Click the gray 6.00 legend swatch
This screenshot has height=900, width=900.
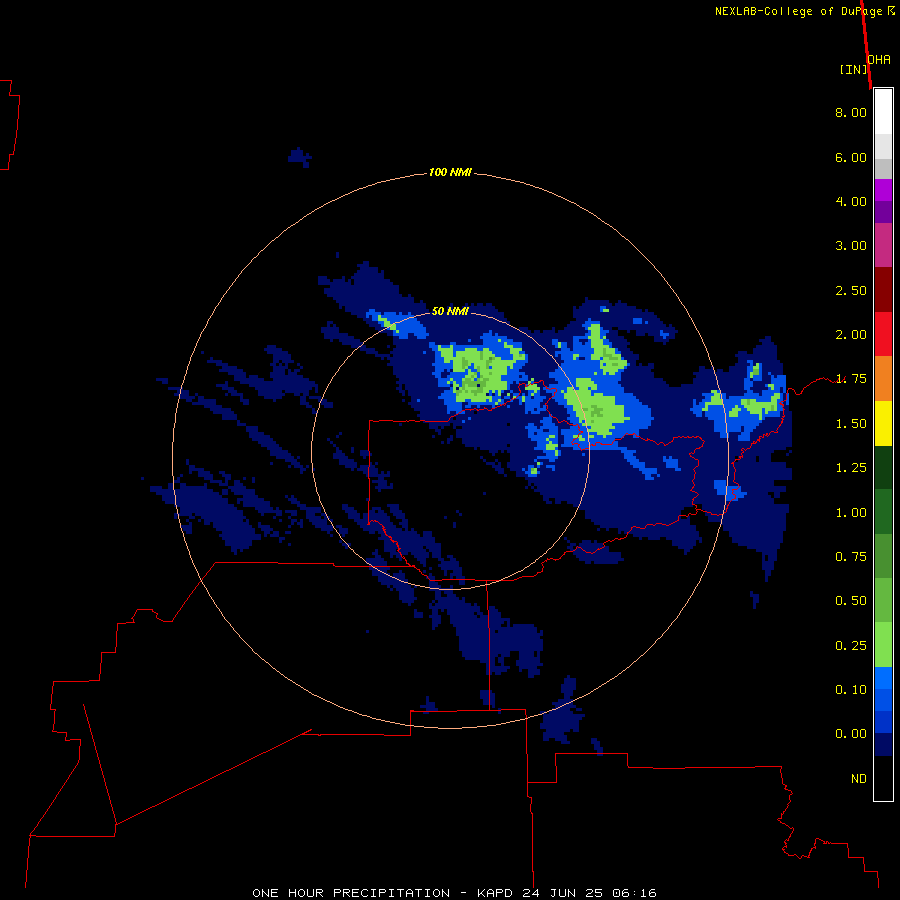(x=883, y=168)
